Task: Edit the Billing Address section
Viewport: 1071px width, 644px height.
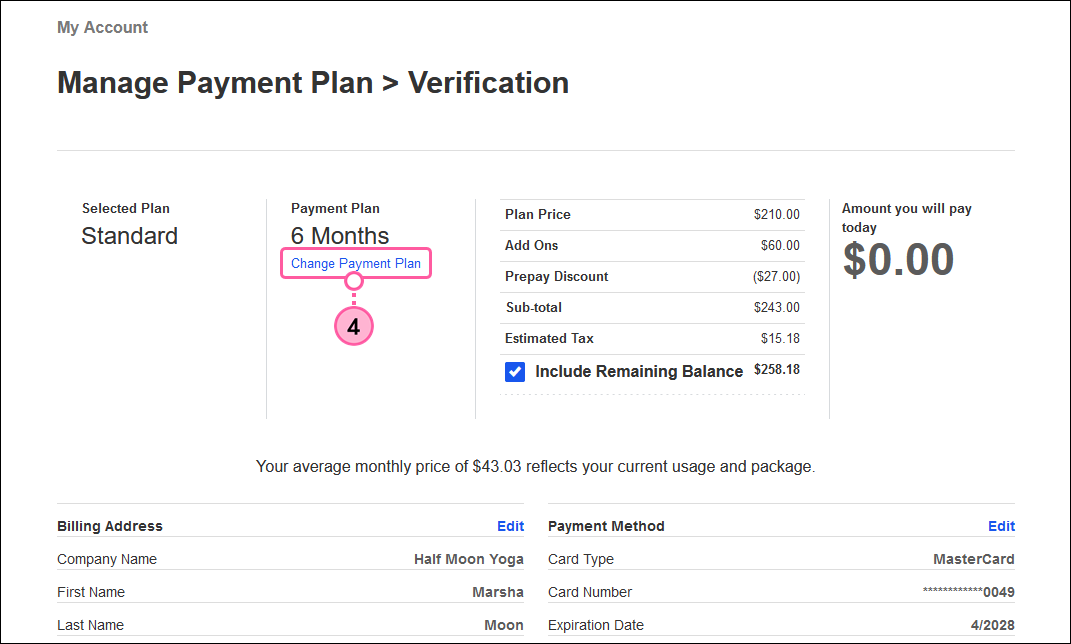Action: pos(510,526)
